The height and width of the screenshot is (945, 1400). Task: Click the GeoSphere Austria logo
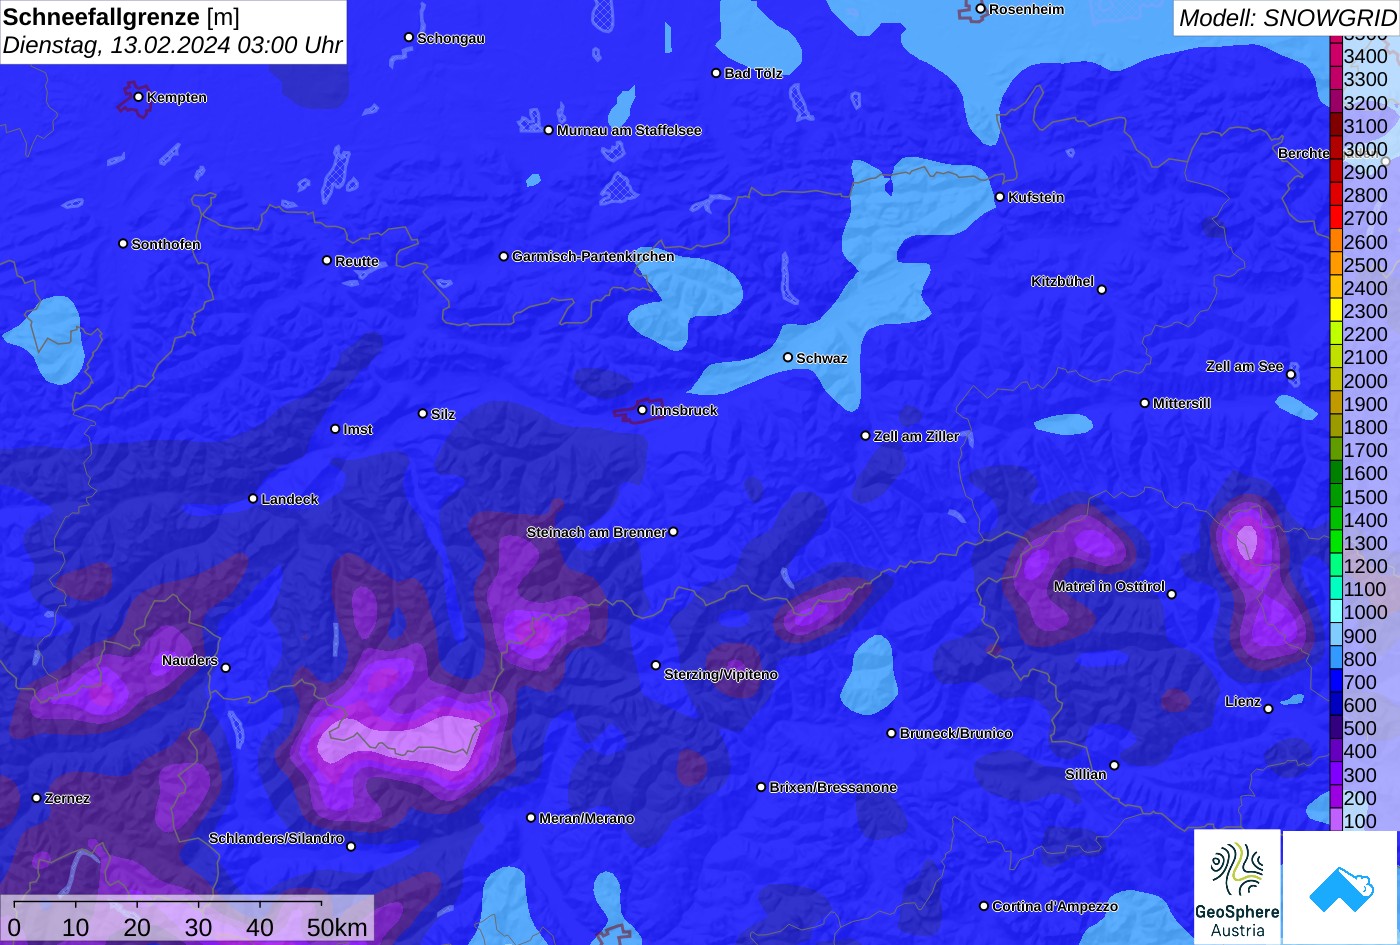point(1237,887)
